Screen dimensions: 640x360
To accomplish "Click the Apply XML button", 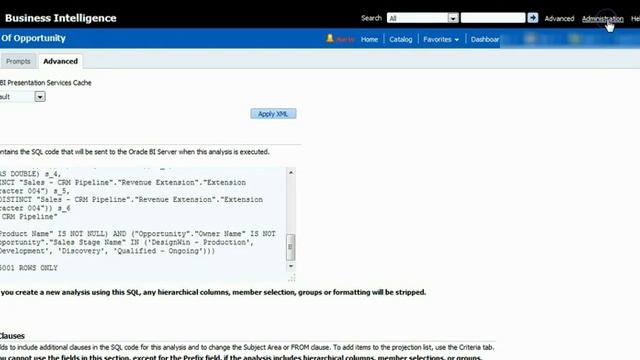I will [x=273, y=114].
